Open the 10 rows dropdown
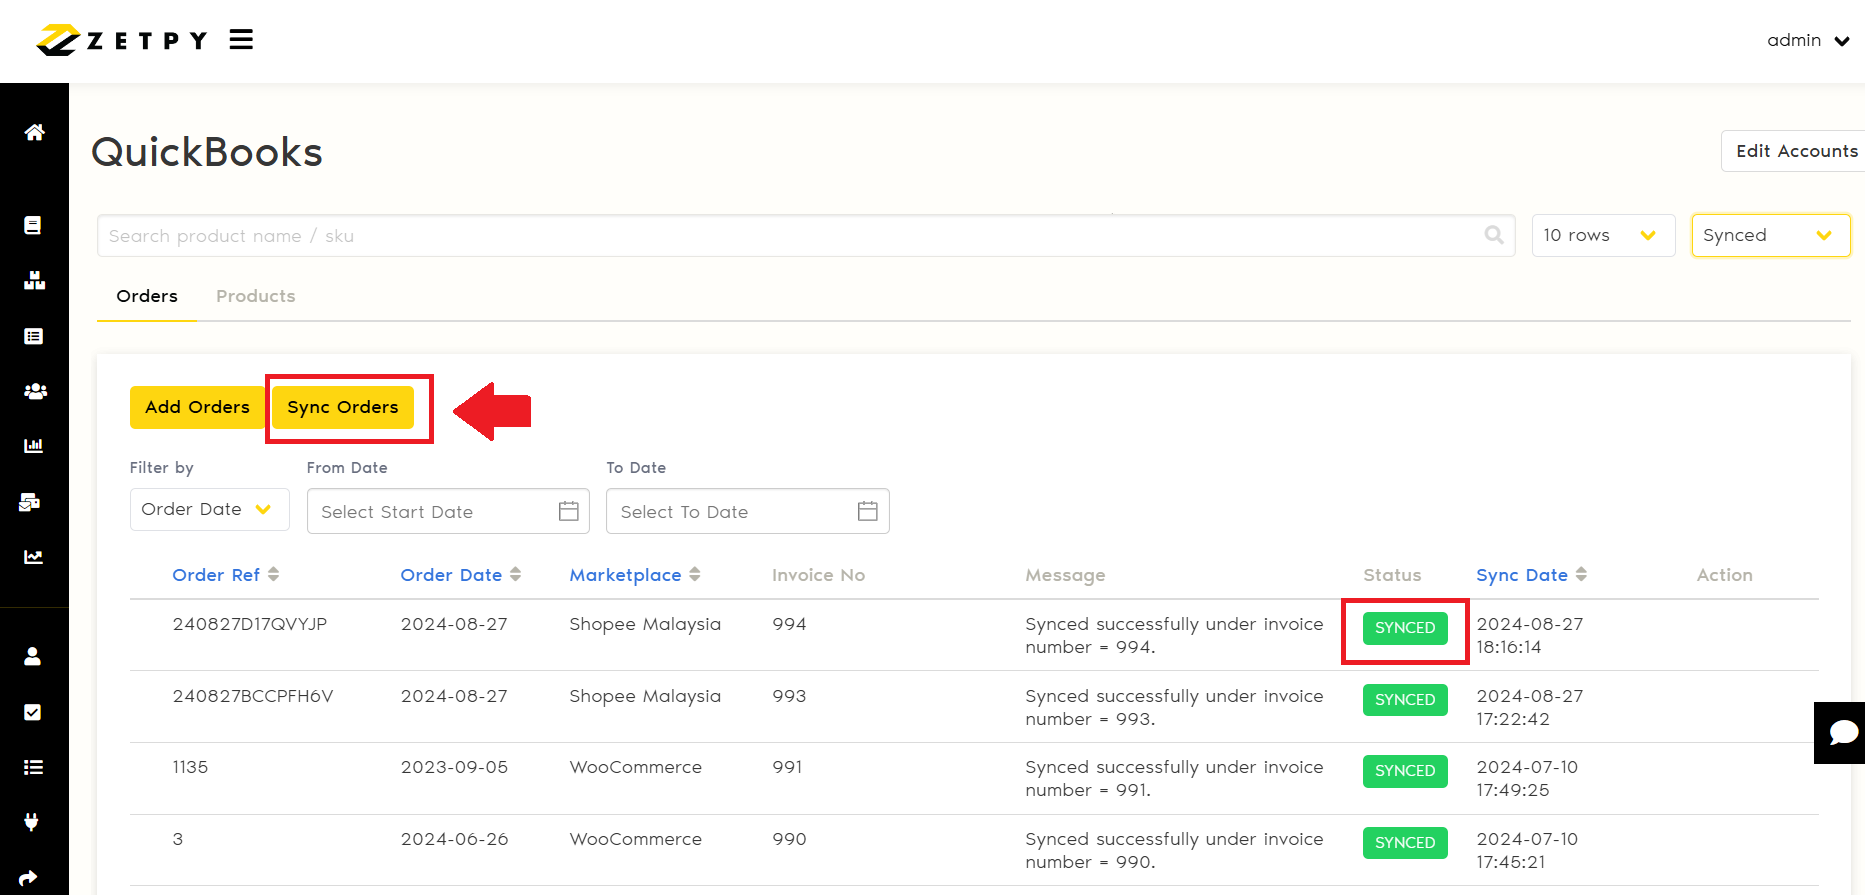This screenshot has height=895, width=1865. click(1602, 236)
